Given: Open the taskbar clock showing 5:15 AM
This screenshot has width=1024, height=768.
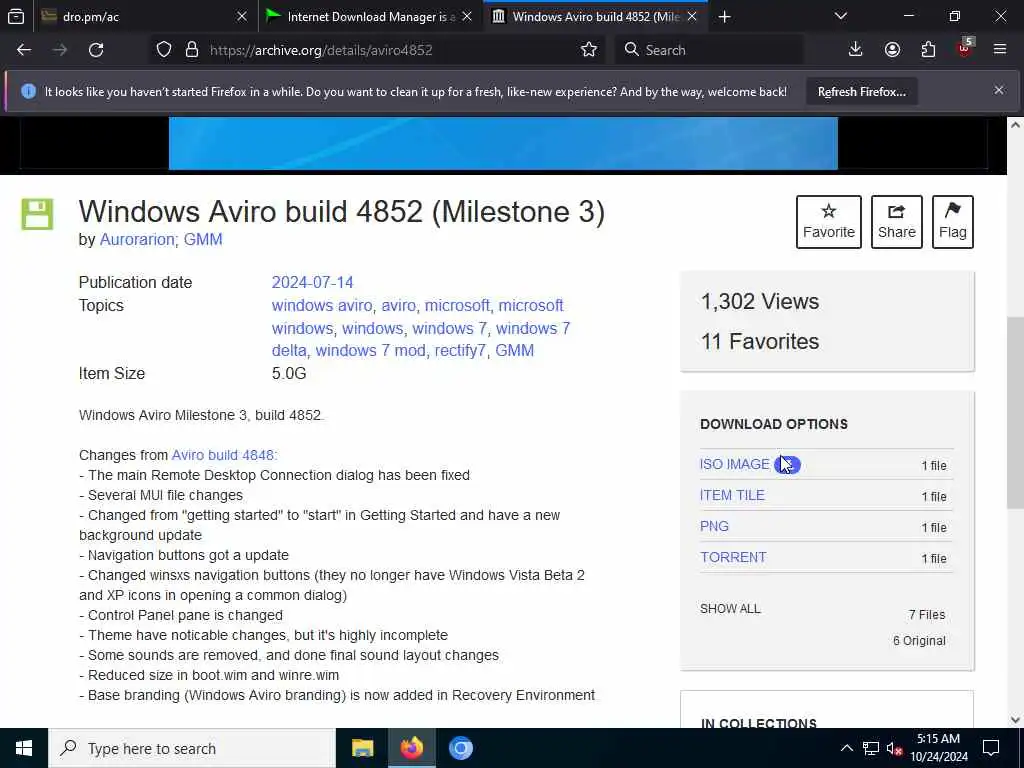Looking at the screenshot, I should pyautogui.click(x=938, y=748).
